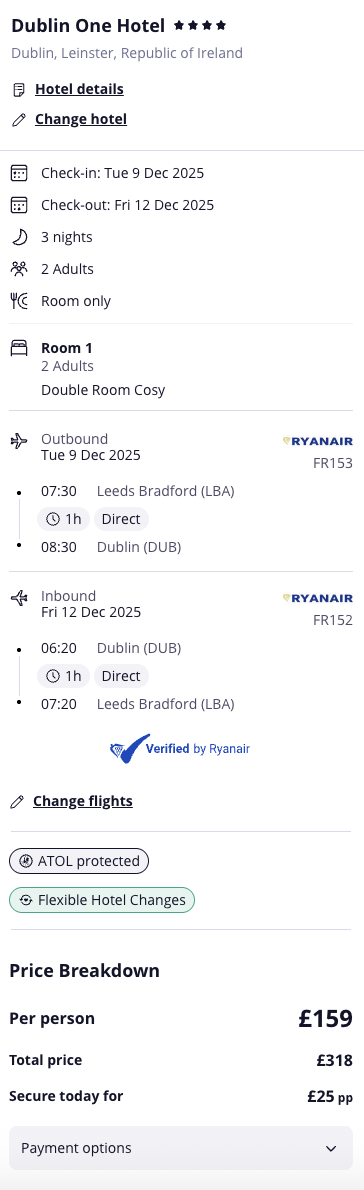The height and width of the screenshot is (1190, 364).
Task: Click the Change flights link
Action: 83,801
